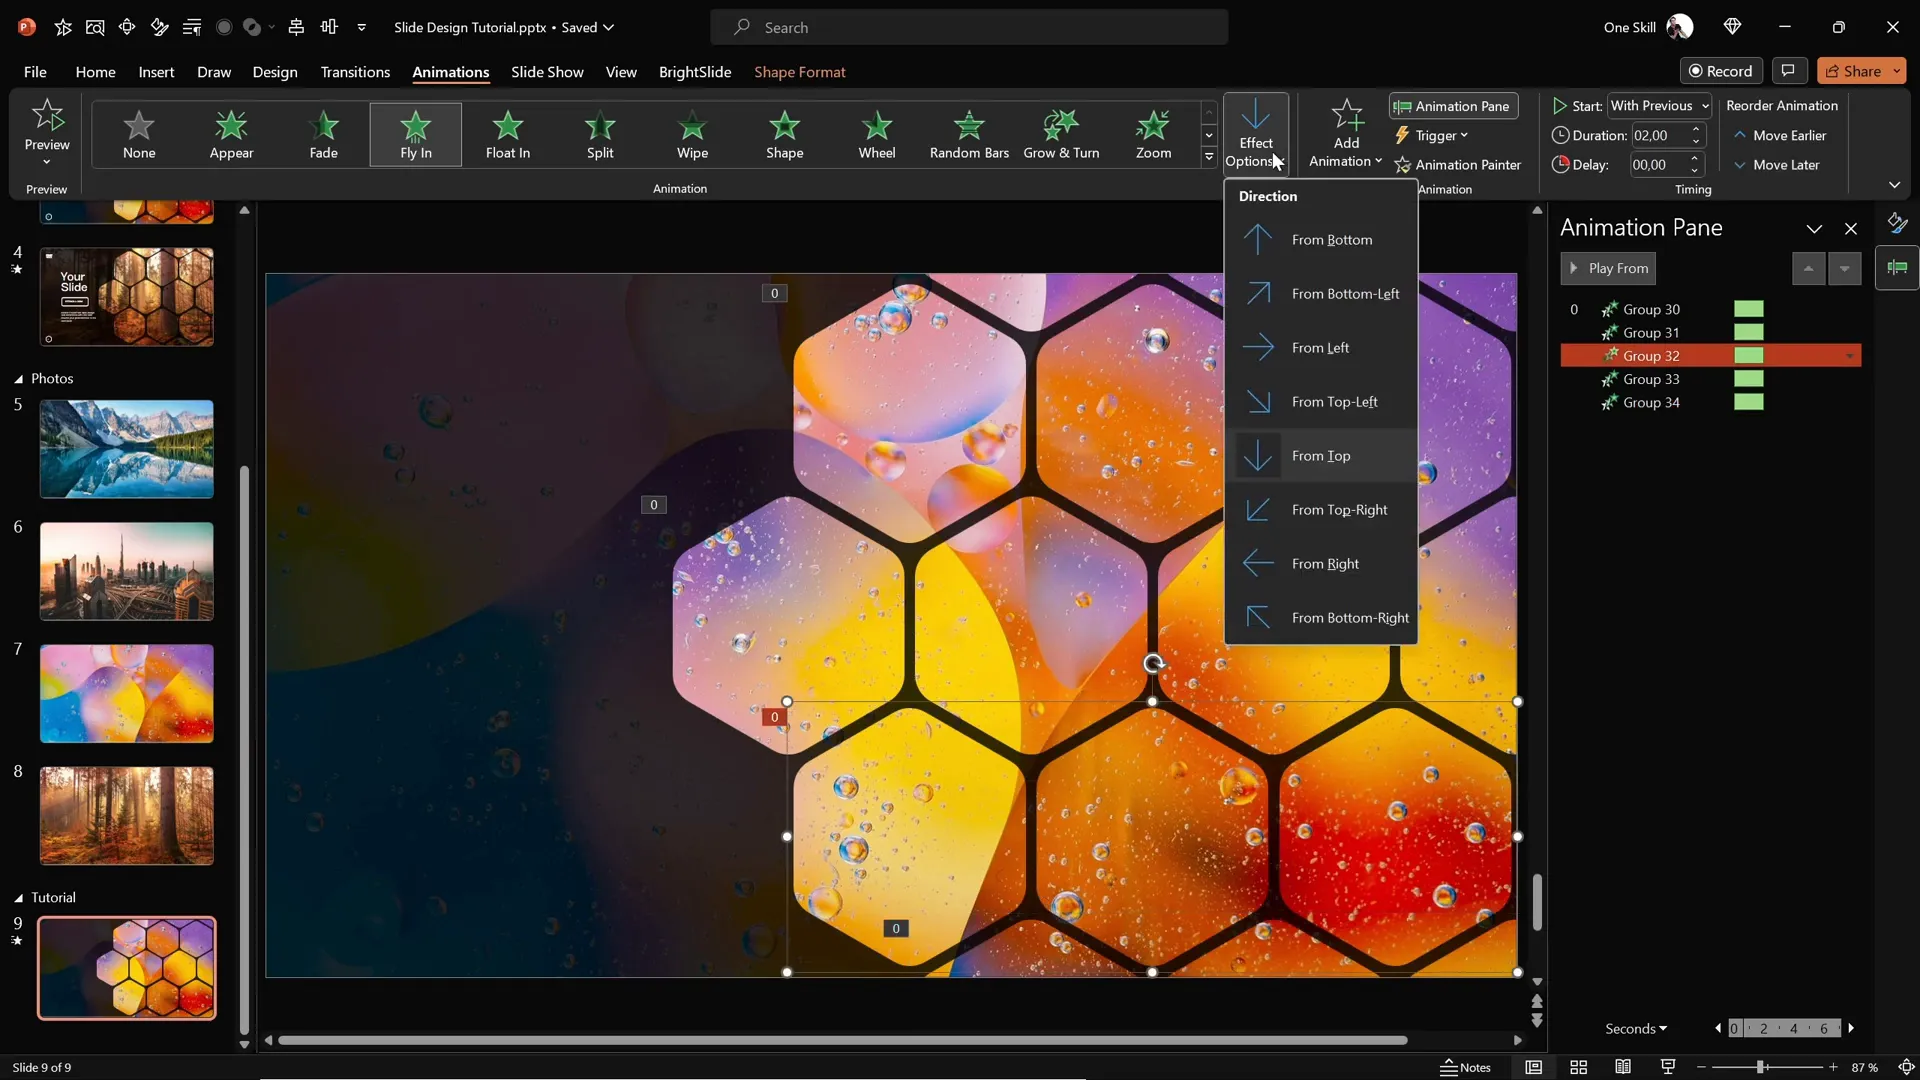Viewport: 1920px width, 1080px height.
Task: Choose the Random Bars animation
Action: 968,134
